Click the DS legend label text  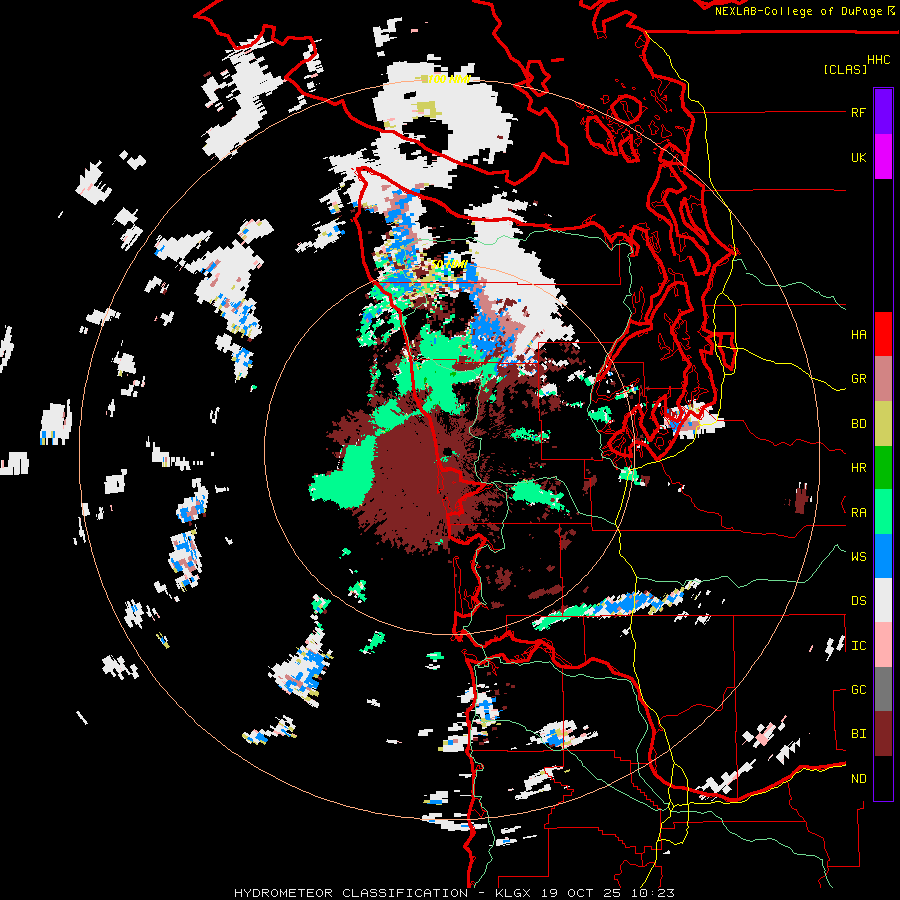tap(858, 601)
